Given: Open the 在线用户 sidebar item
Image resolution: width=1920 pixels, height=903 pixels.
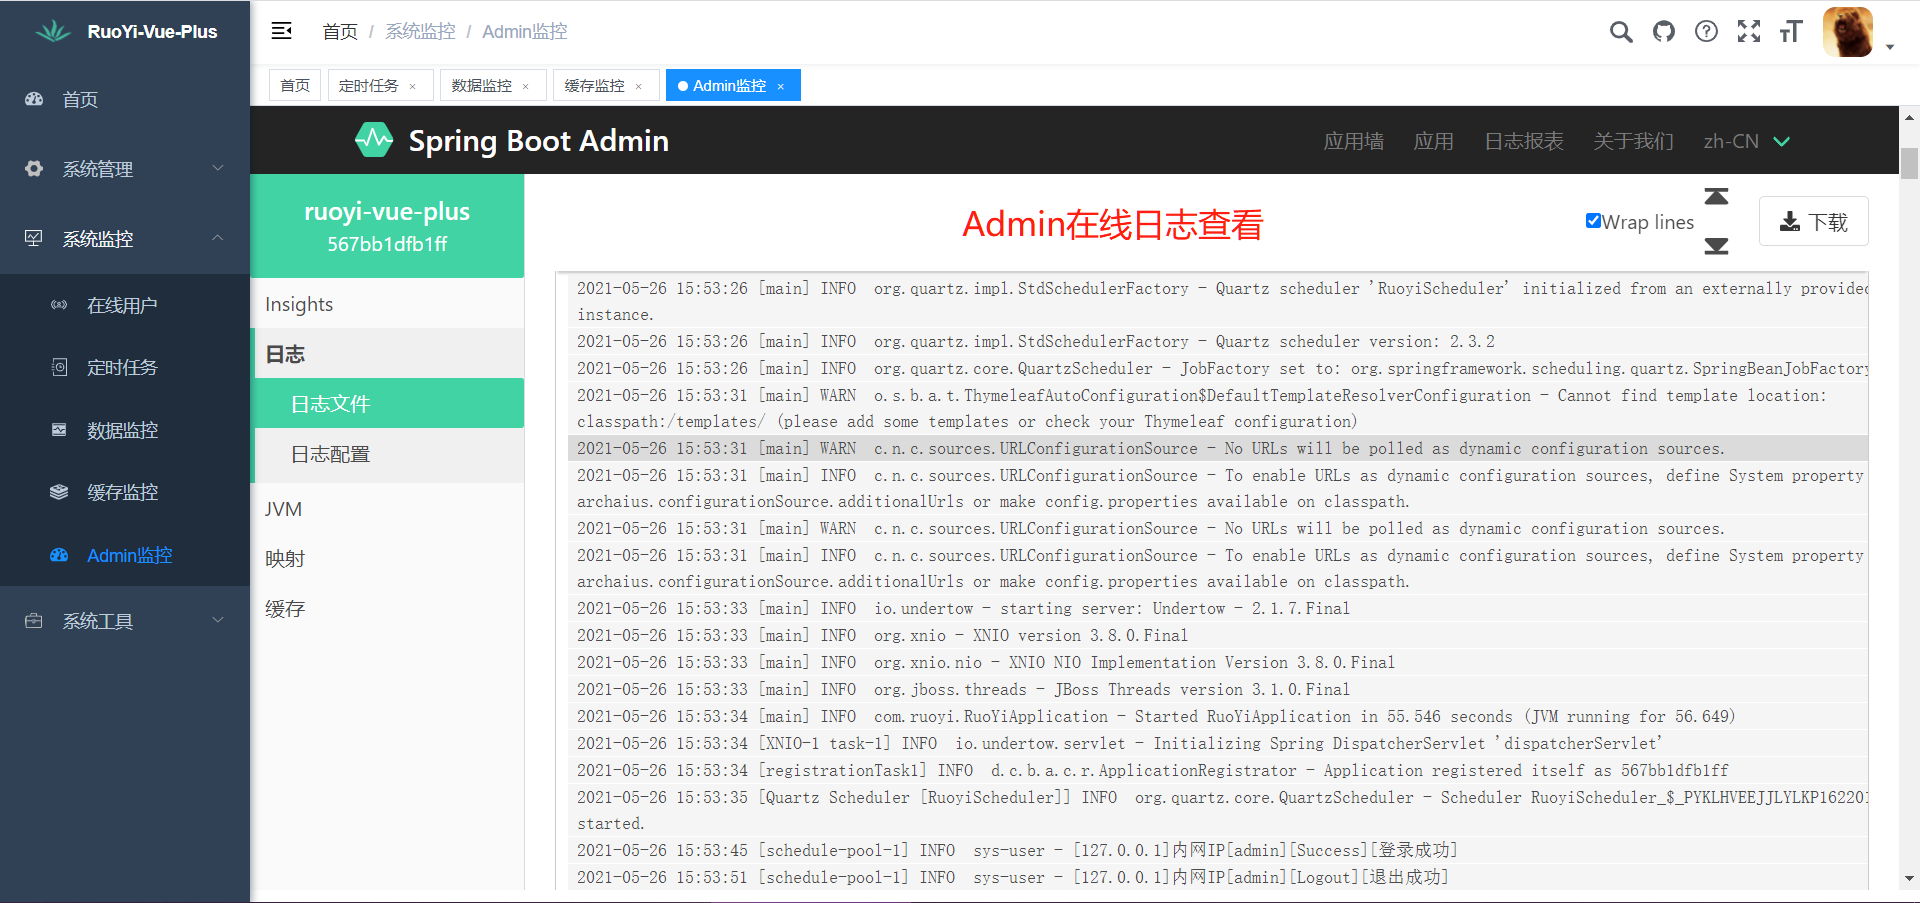Looking at the screenshot, I should [125, 305].
